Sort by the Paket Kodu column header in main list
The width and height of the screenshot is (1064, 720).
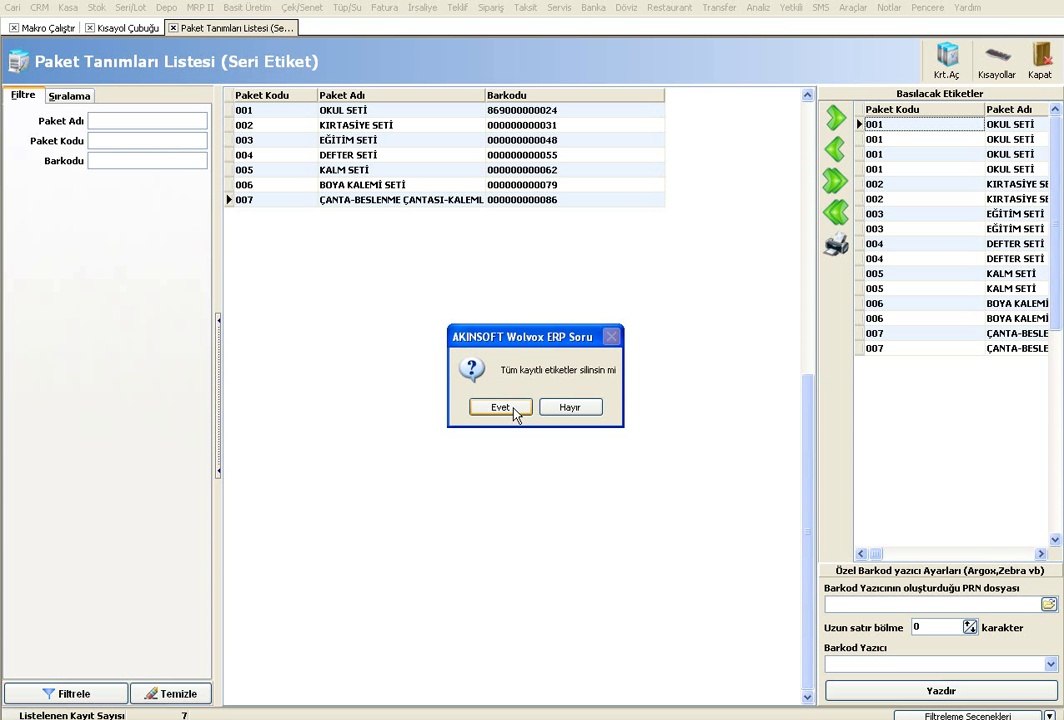tap(275, 95)
